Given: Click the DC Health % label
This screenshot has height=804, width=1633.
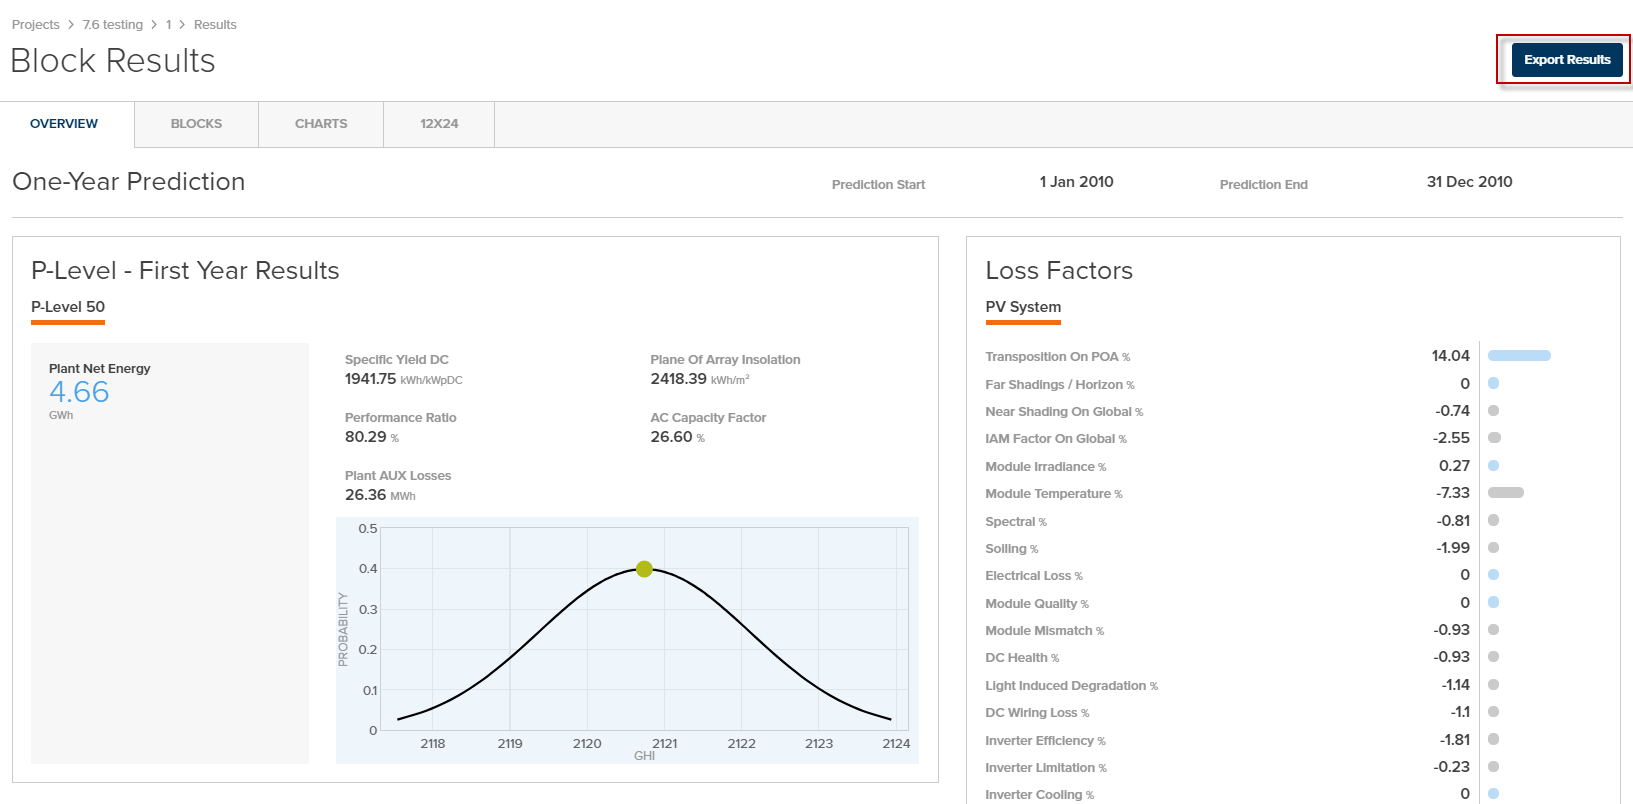Looking at the screenshot, I should [1022, 658].
